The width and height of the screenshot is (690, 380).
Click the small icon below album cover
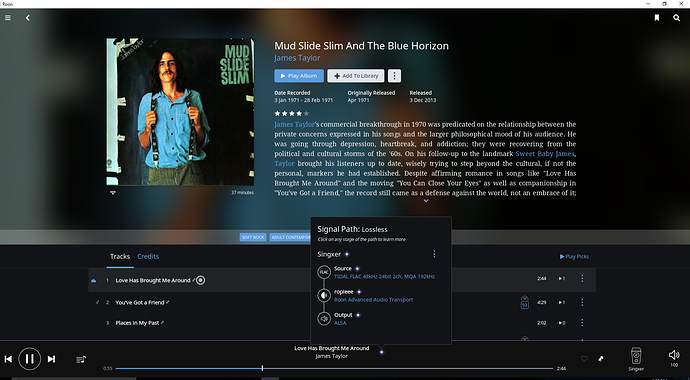pos(113,193)
